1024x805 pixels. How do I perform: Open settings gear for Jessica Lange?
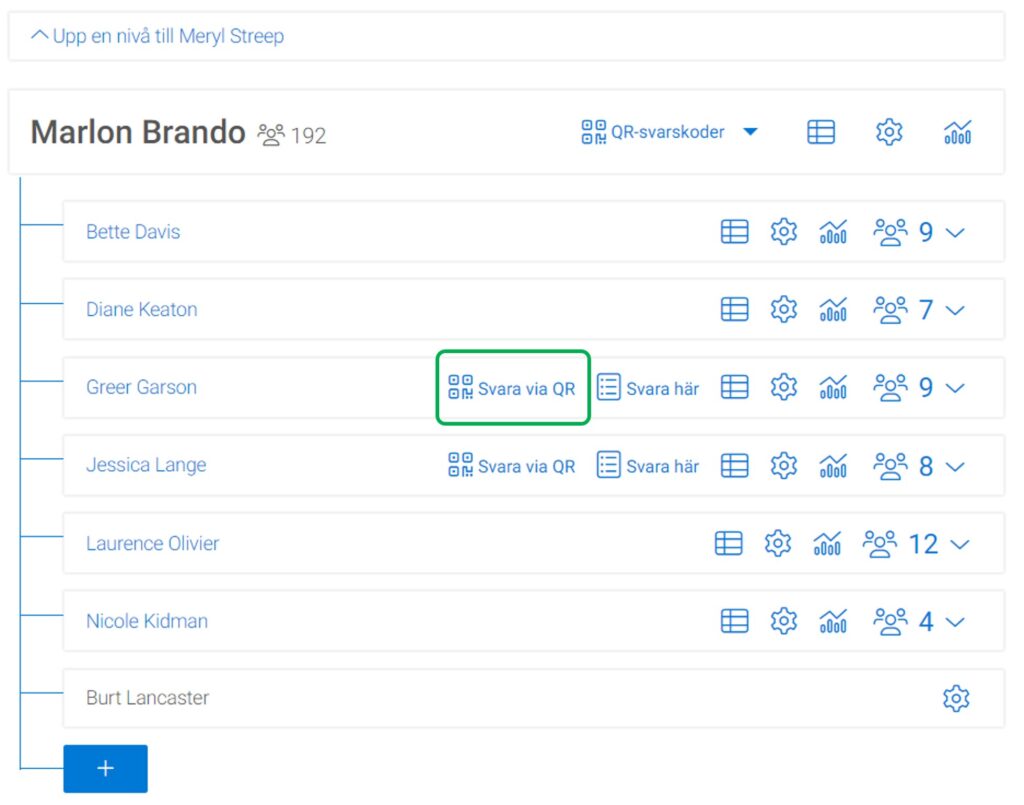tap(783, 466)
